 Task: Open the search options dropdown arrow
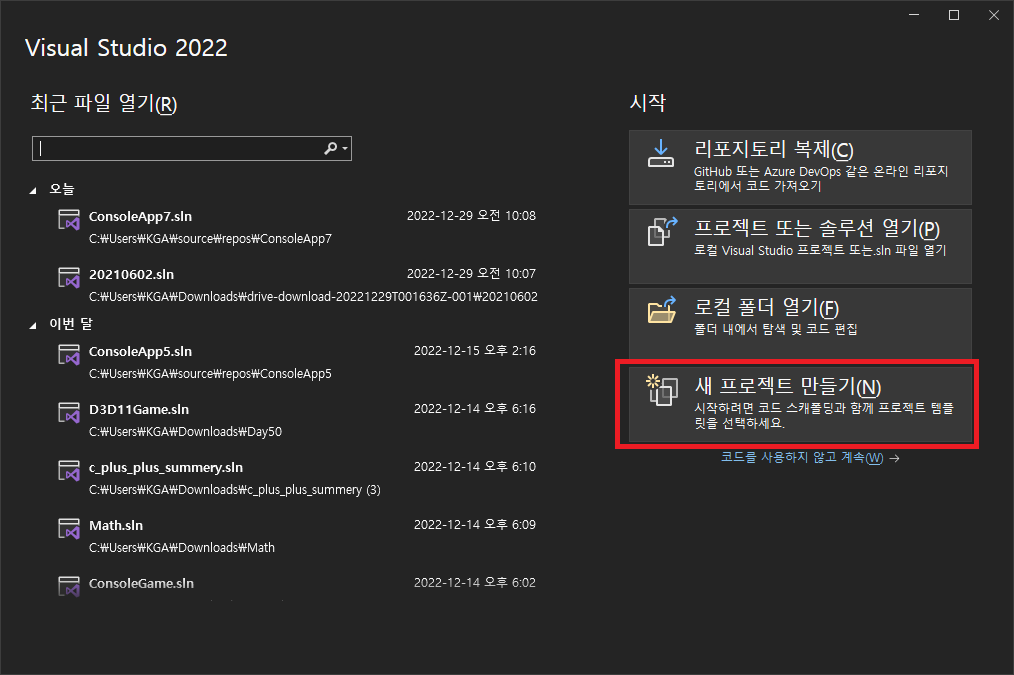click(x=345, y=149)
